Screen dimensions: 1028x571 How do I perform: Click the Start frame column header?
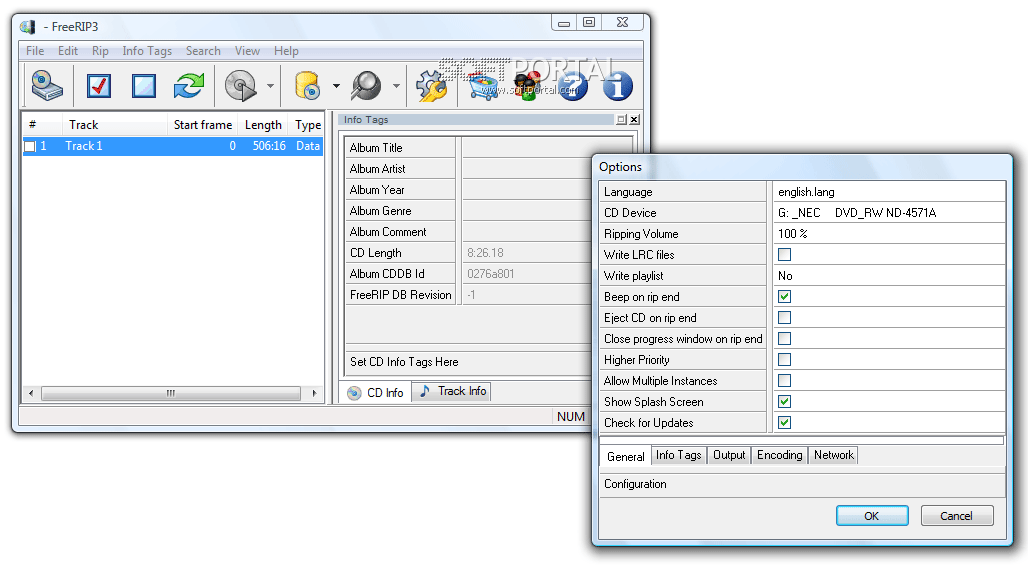[x=203, y=125]
